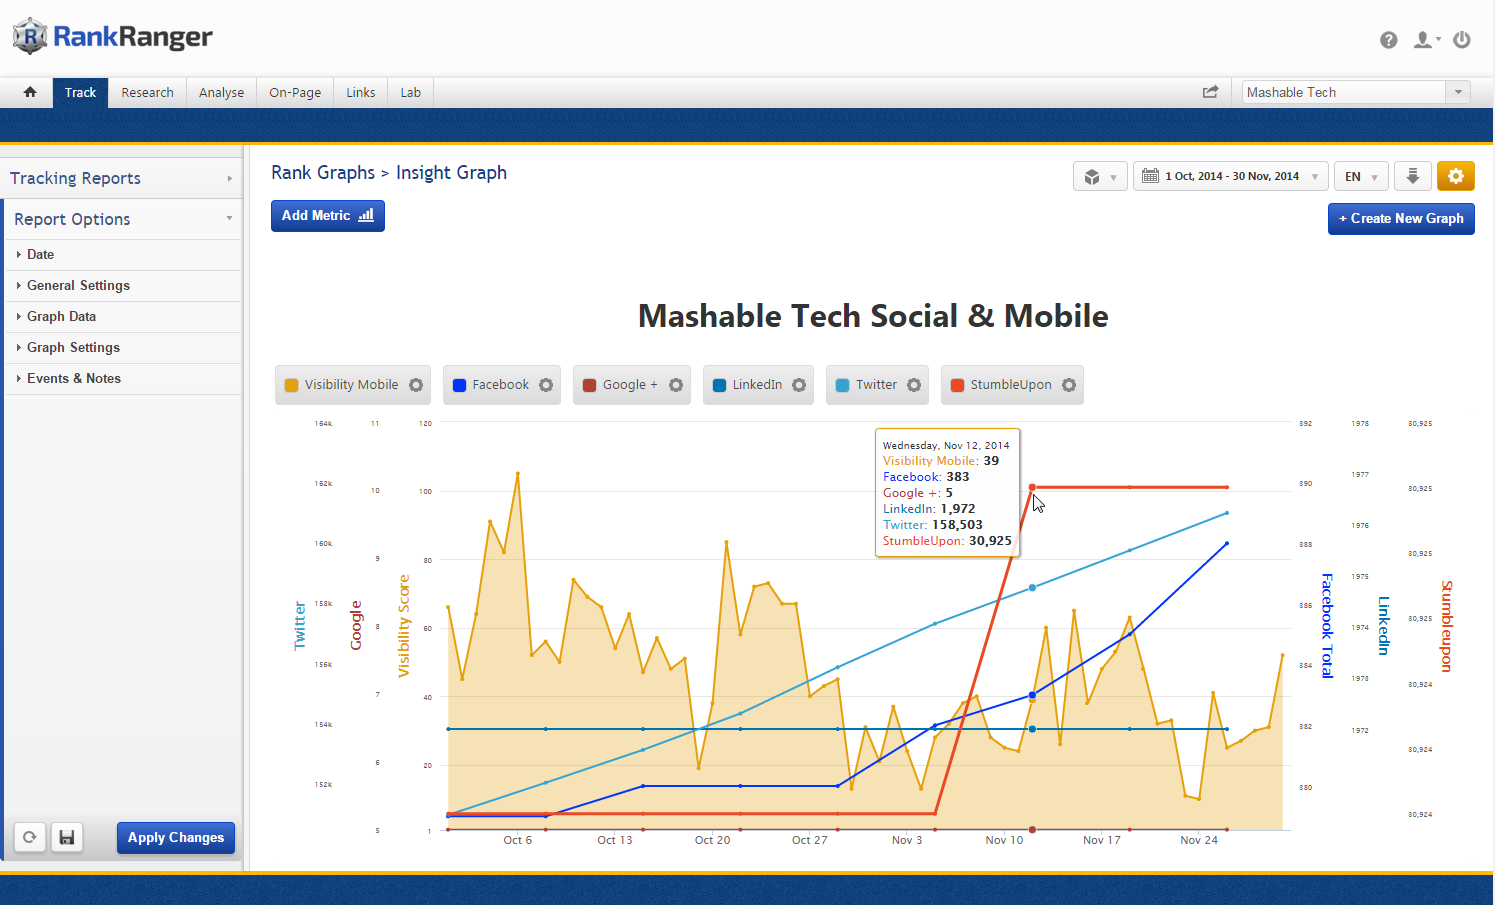This screenshot has width=1495, height=905.
Task: Click the Twitter axis label
Action: click(299, 626)
